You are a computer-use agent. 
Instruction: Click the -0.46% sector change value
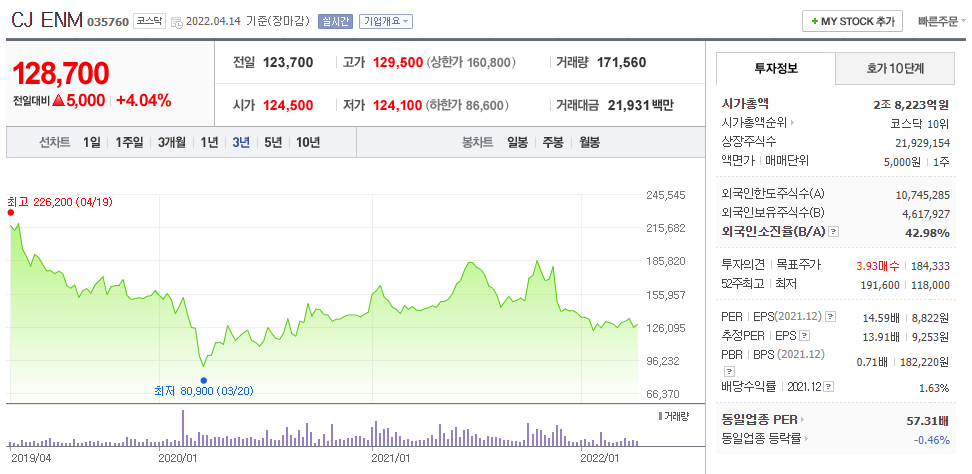pyautogui.click(x=931, y=440)
